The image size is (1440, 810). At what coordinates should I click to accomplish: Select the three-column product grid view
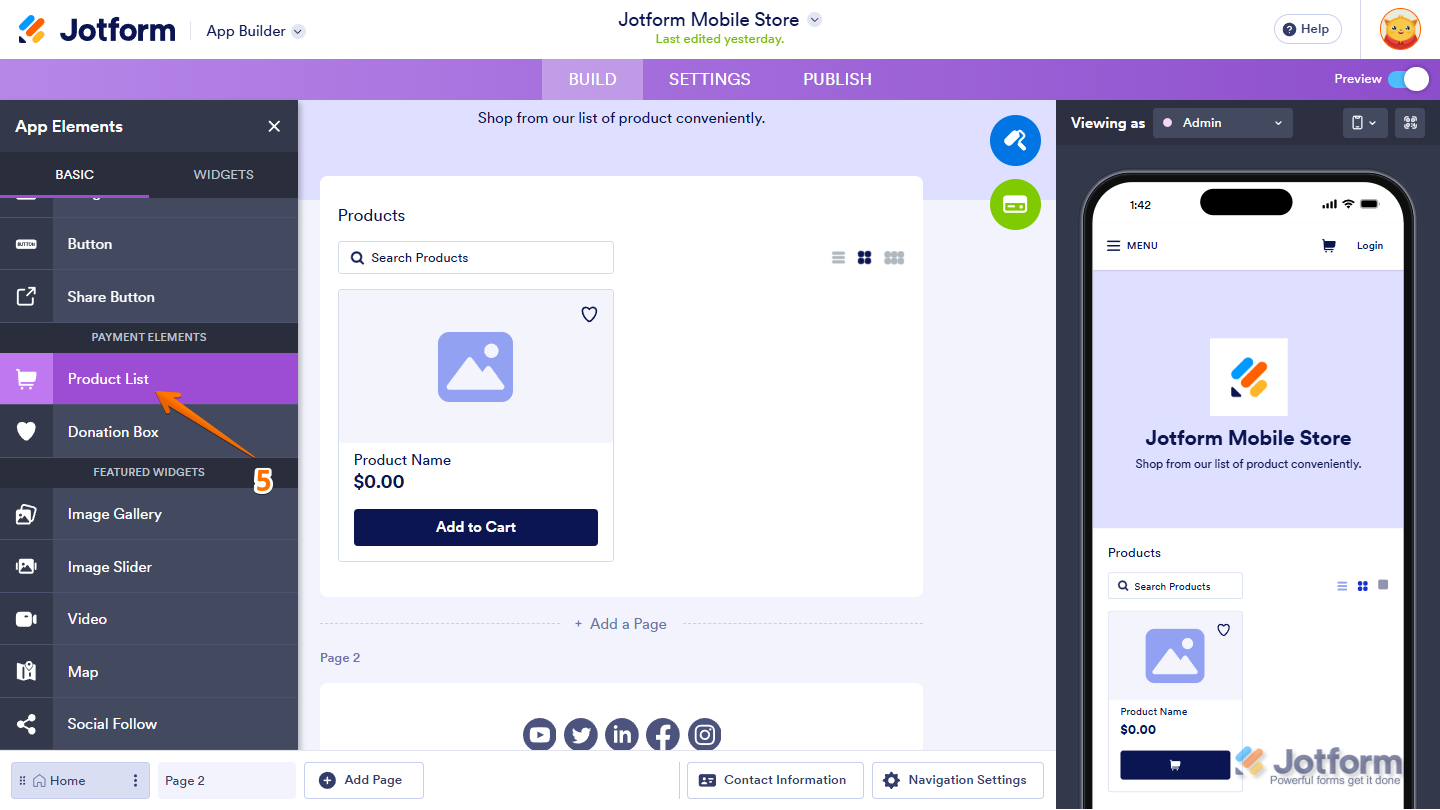pos(893,257)
